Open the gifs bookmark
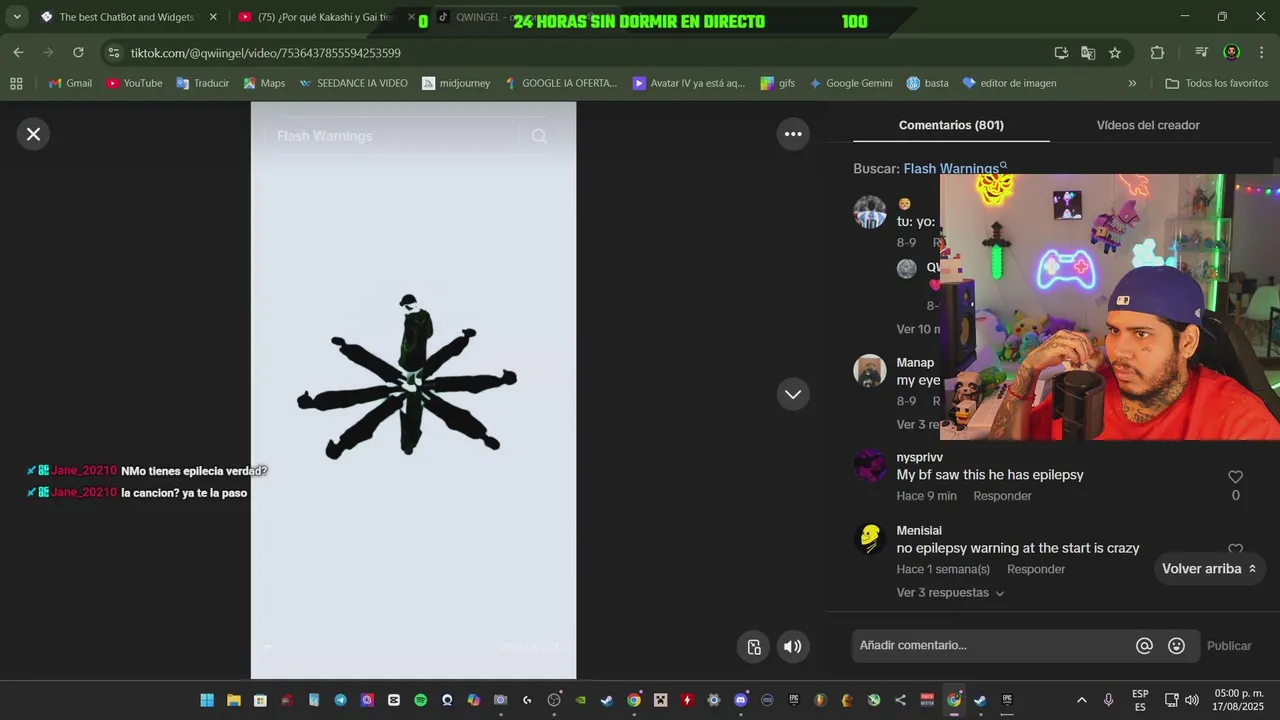 point(778,83)
